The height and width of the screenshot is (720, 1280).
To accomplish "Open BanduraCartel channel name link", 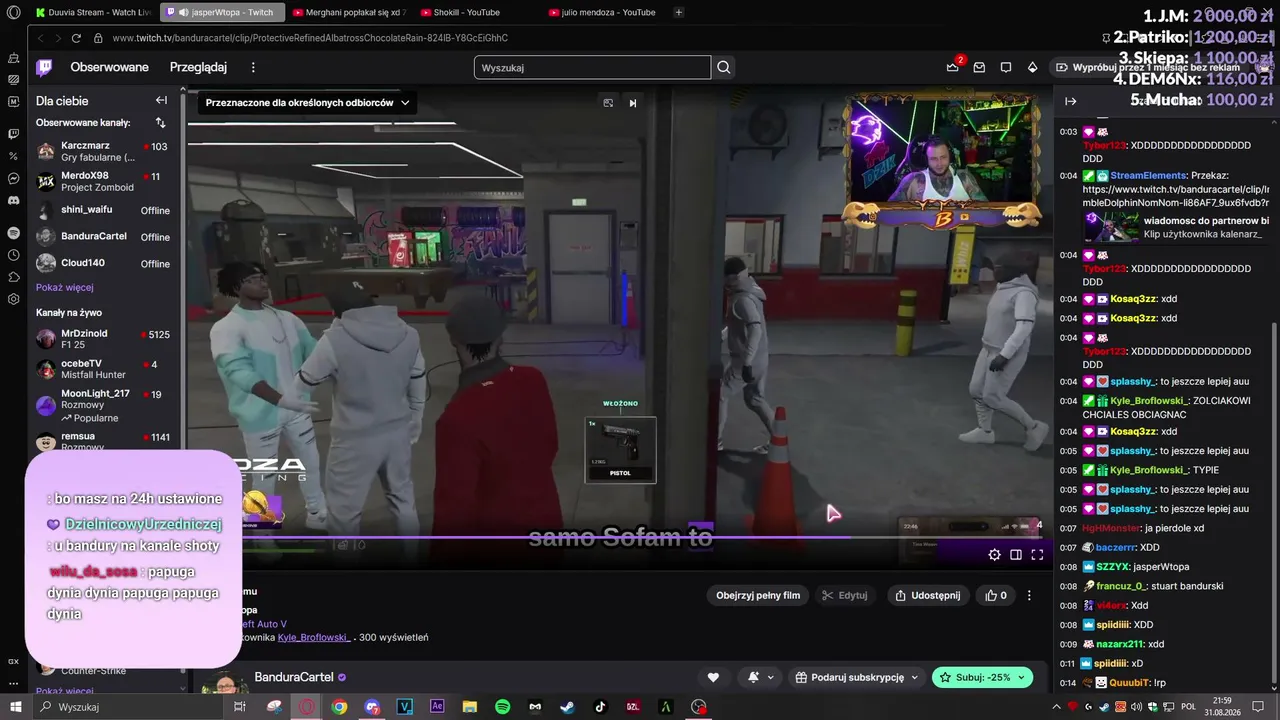I will pyautogui.click(x=294, y=677).
